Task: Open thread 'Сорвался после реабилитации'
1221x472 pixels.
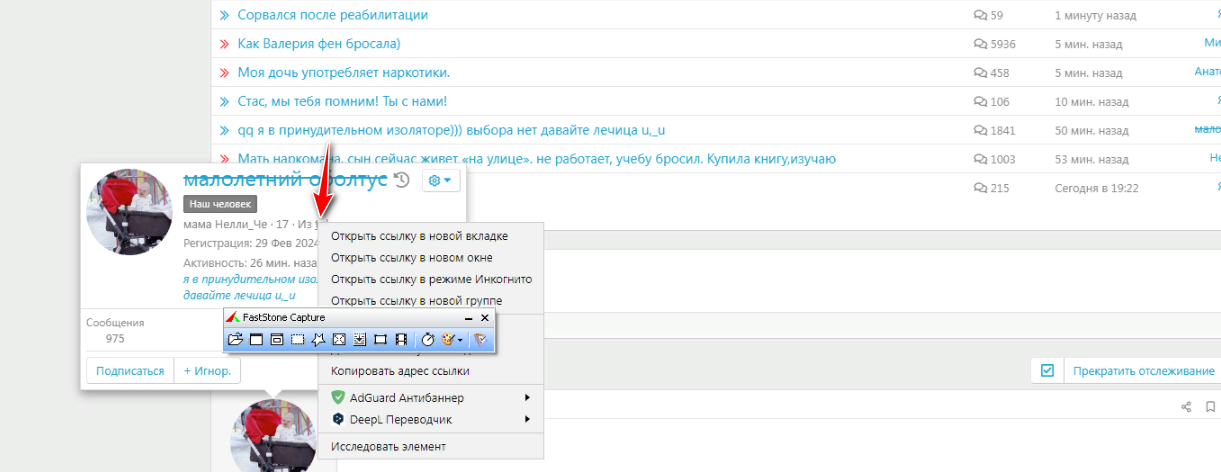Action: pos(332,15)
